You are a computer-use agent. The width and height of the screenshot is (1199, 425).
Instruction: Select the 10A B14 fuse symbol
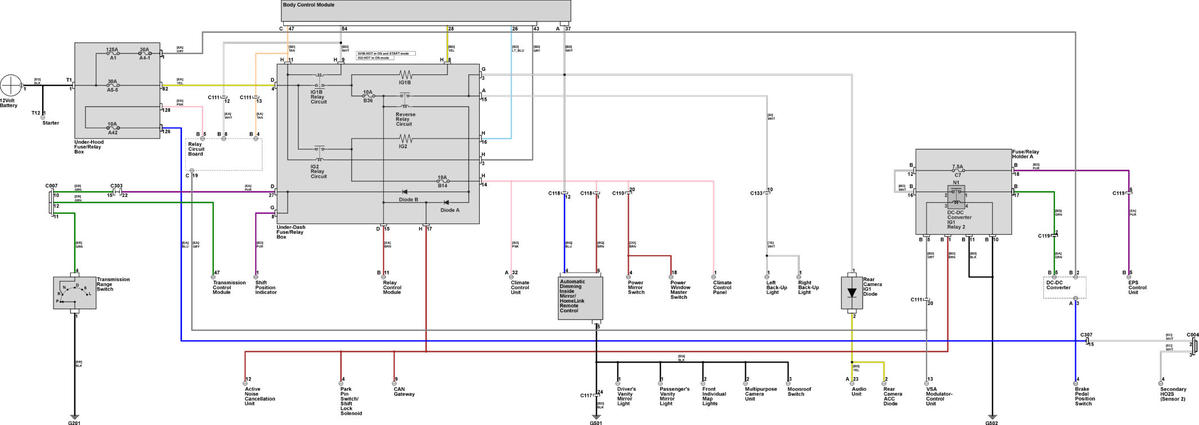tap(442, 181)
